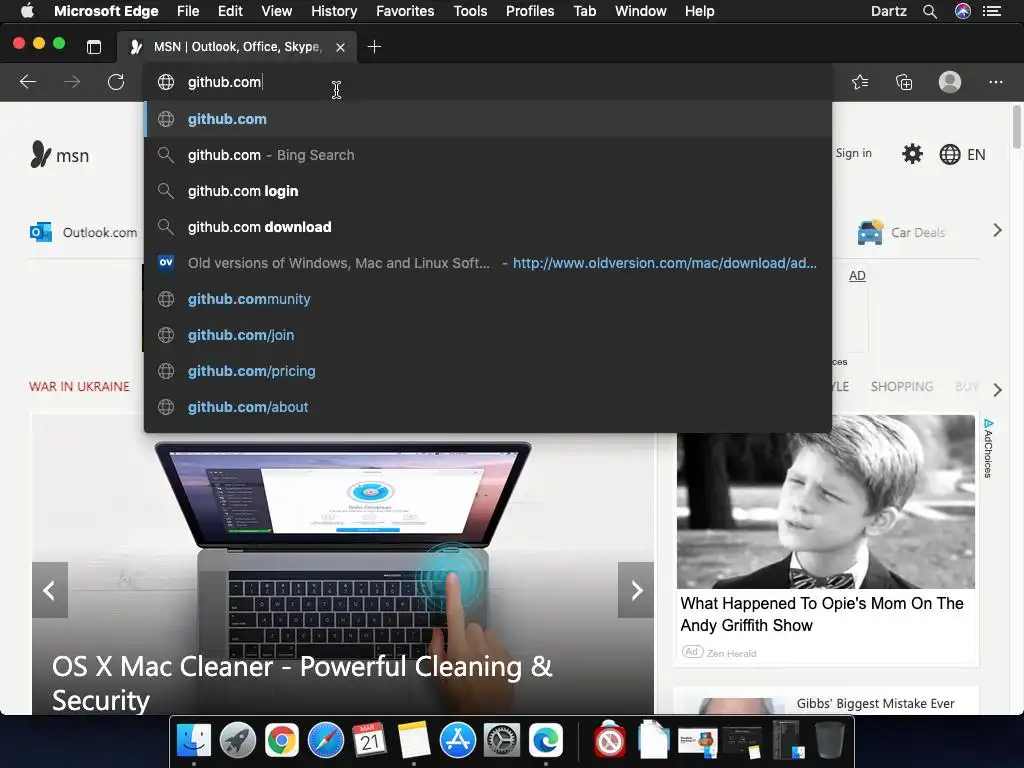Click the AD label link
The height and width of the screenshot is (768, 1024).
(857, 276)
